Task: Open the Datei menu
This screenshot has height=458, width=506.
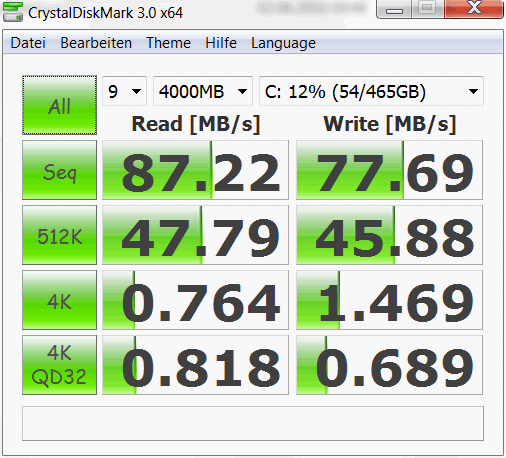Action: pos(28,43)
